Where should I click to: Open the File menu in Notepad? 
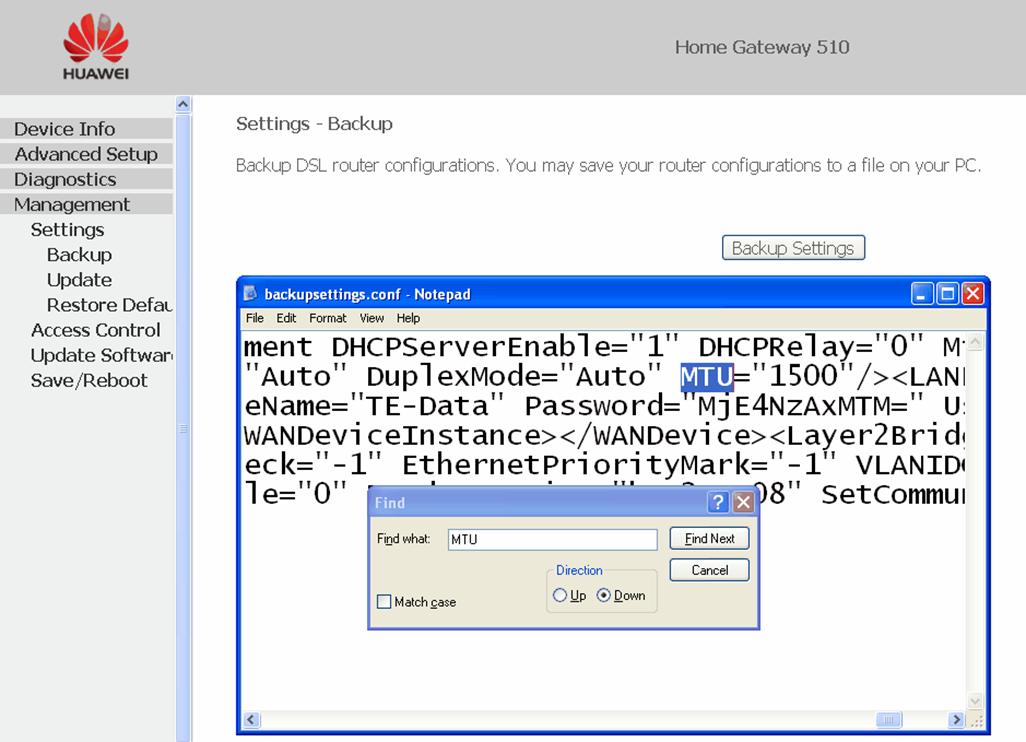(254, 318)
